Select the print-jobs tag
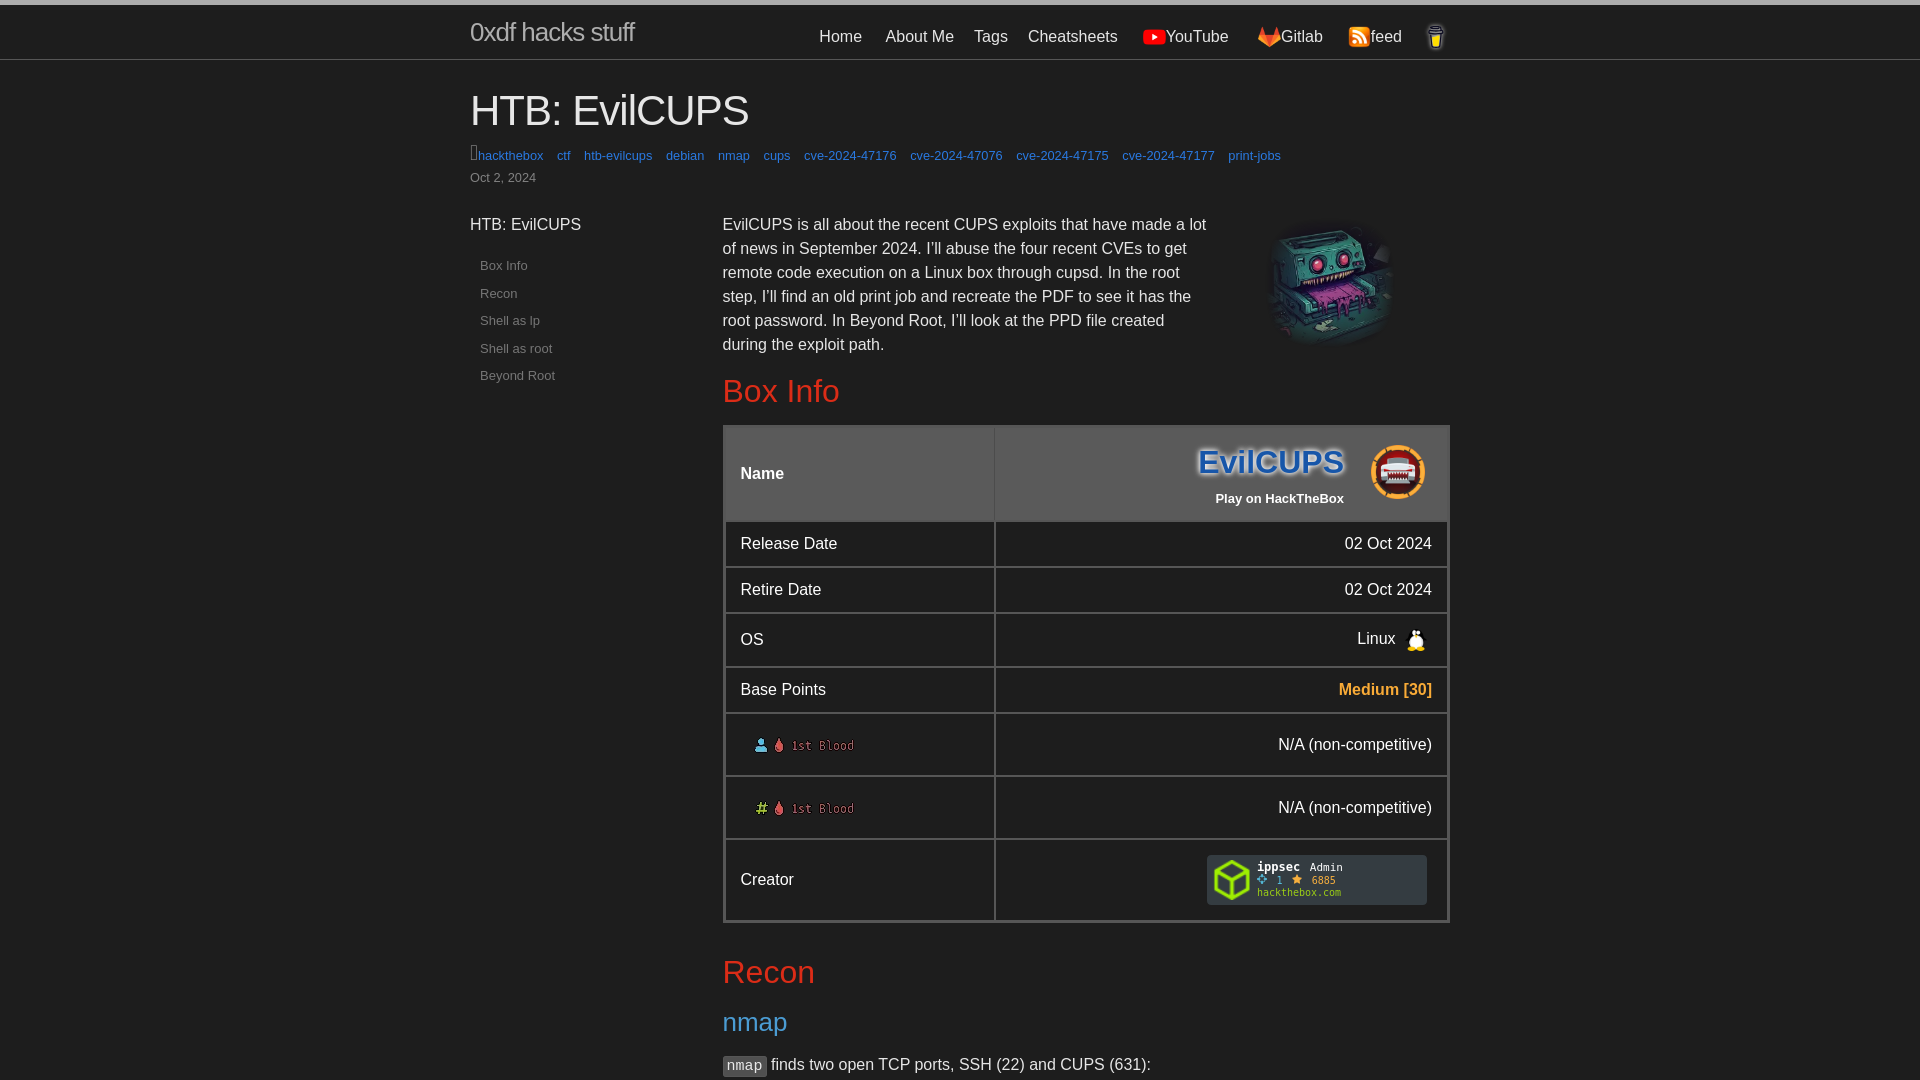 click(1253, 156)
